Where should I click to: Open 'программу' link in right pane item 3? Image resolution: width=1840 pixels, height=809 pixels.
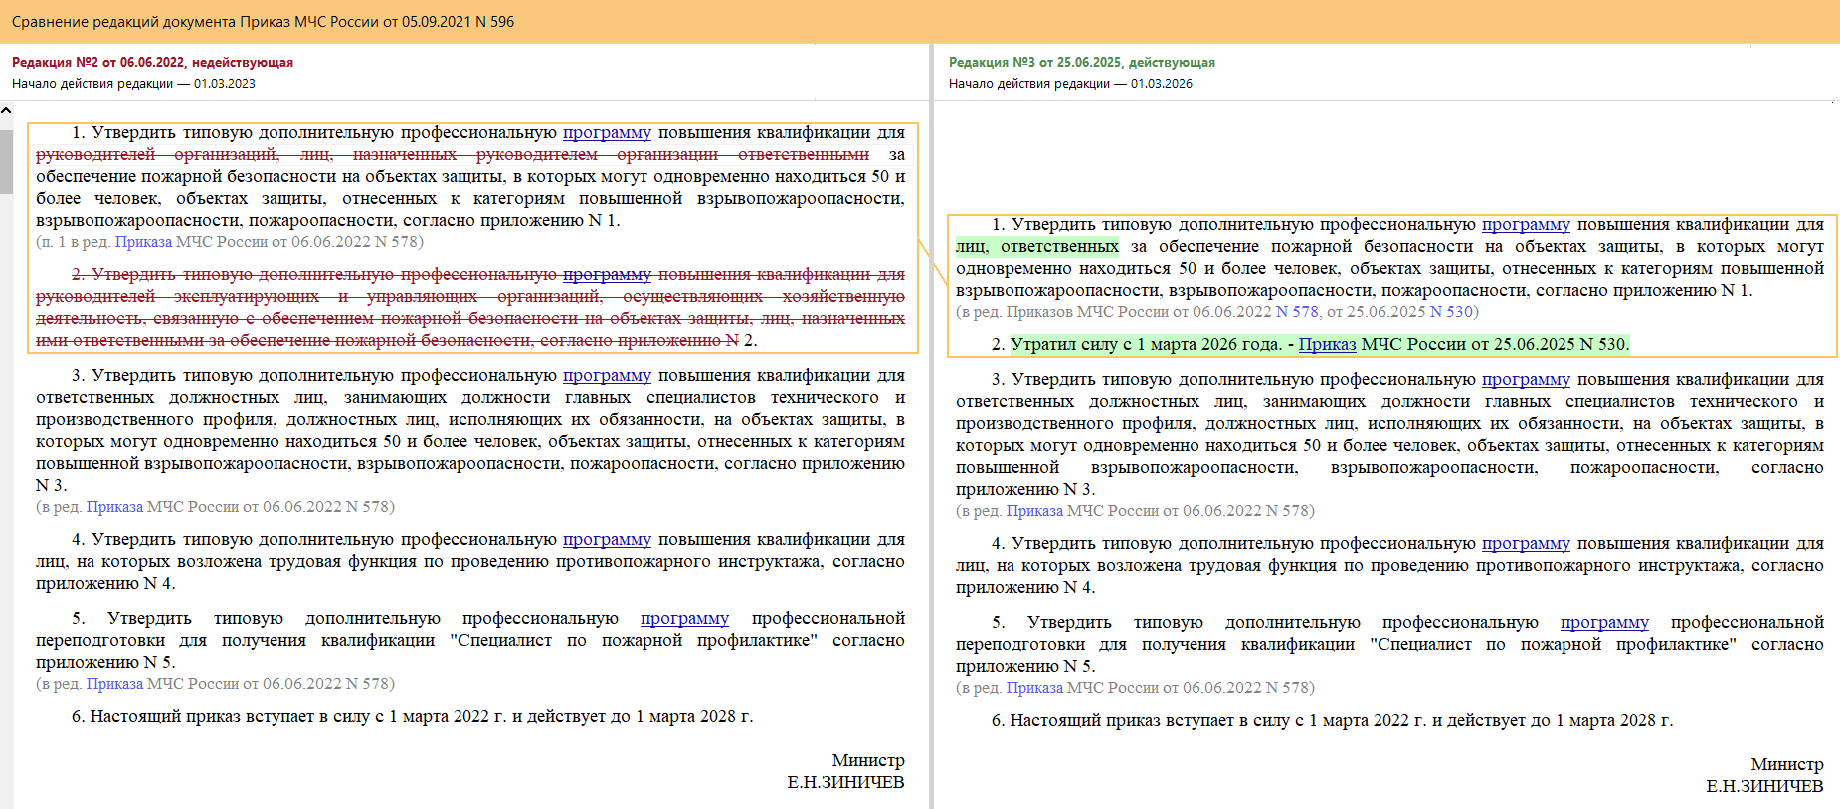1525,380
